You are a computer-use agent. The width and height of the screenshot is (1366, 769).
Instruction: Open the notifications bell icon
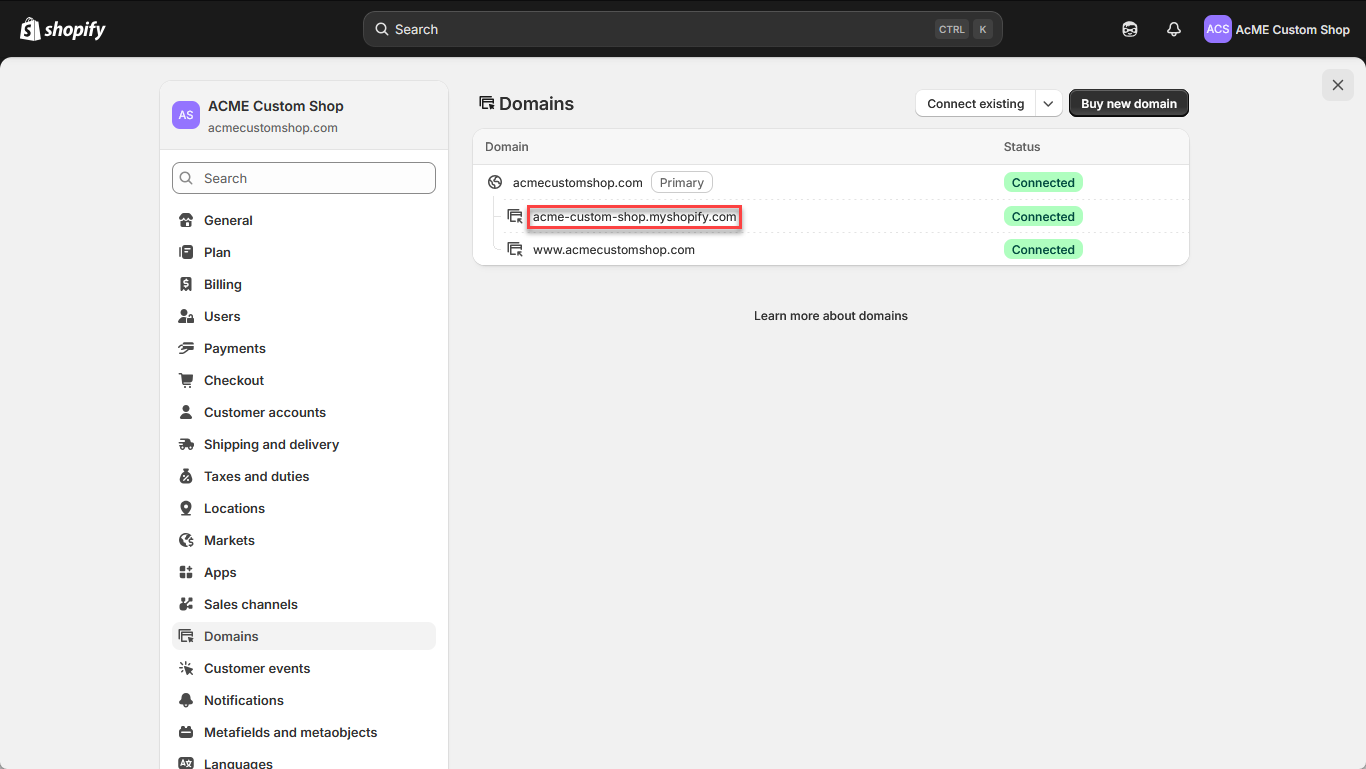pos(1174,29)
